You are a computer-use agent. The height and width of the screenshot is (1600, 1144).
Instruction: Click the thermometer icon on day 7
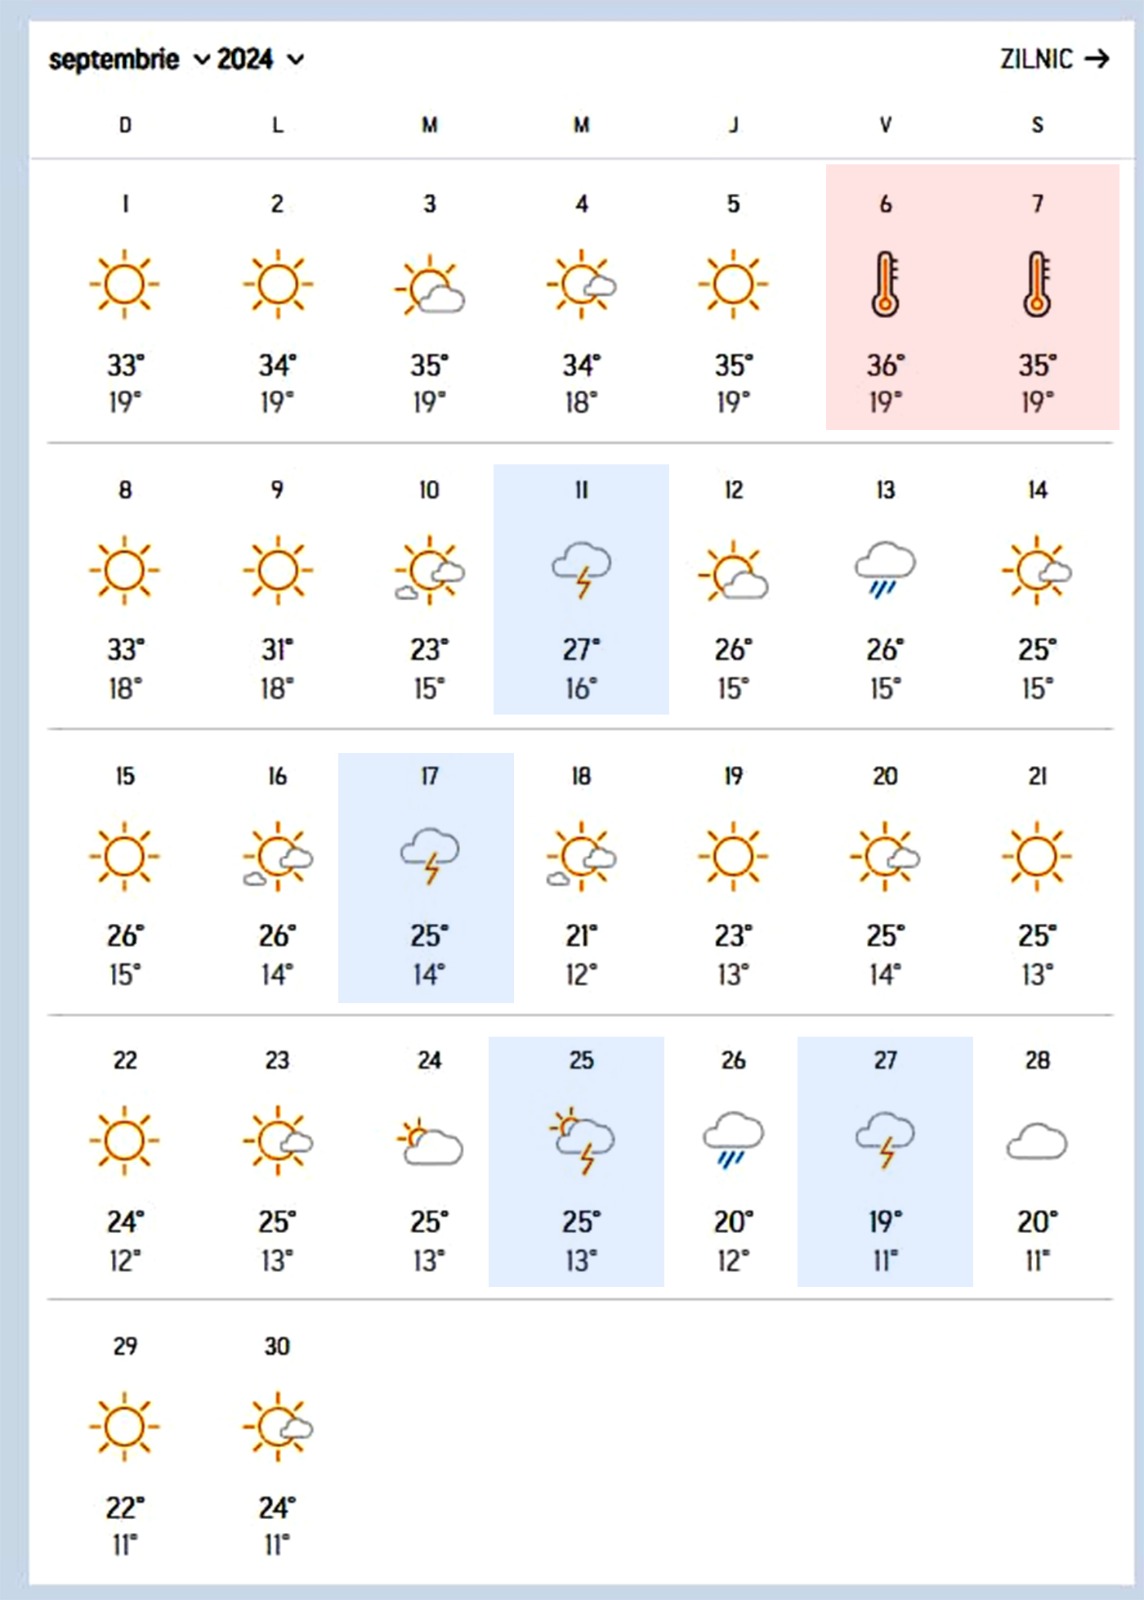[x=1037, y=284]
